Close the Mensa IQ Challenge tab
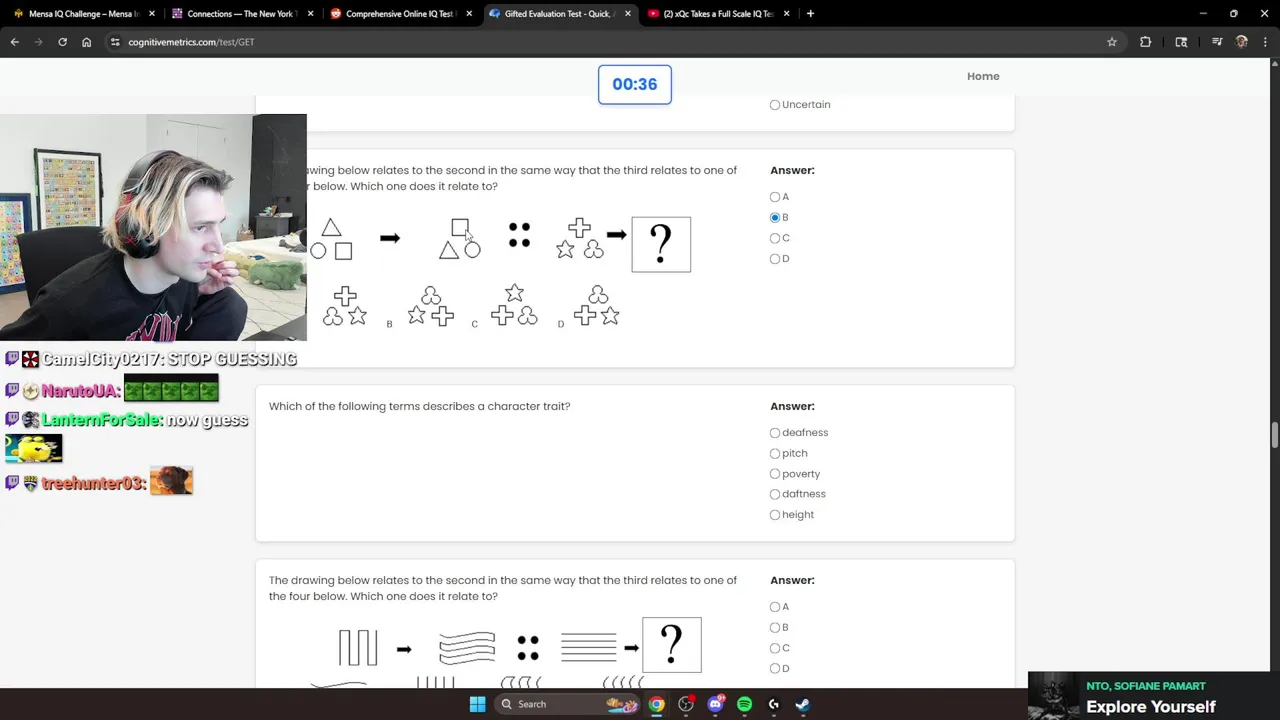This screenshot has width=1280, height=720. (152, 14)
